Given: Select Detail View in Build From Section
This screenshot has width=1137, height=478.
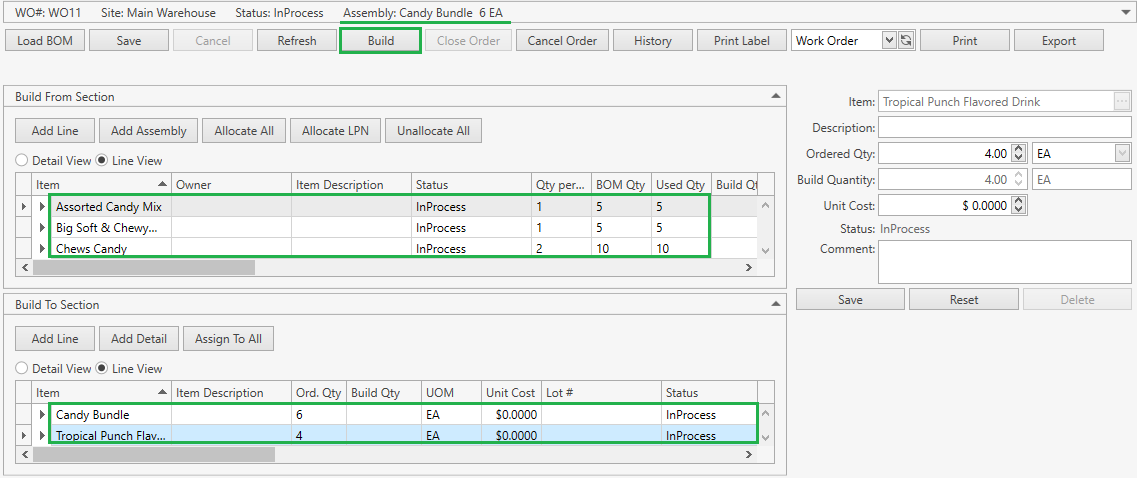Looking at the screenshot, I should click(22, 161).
